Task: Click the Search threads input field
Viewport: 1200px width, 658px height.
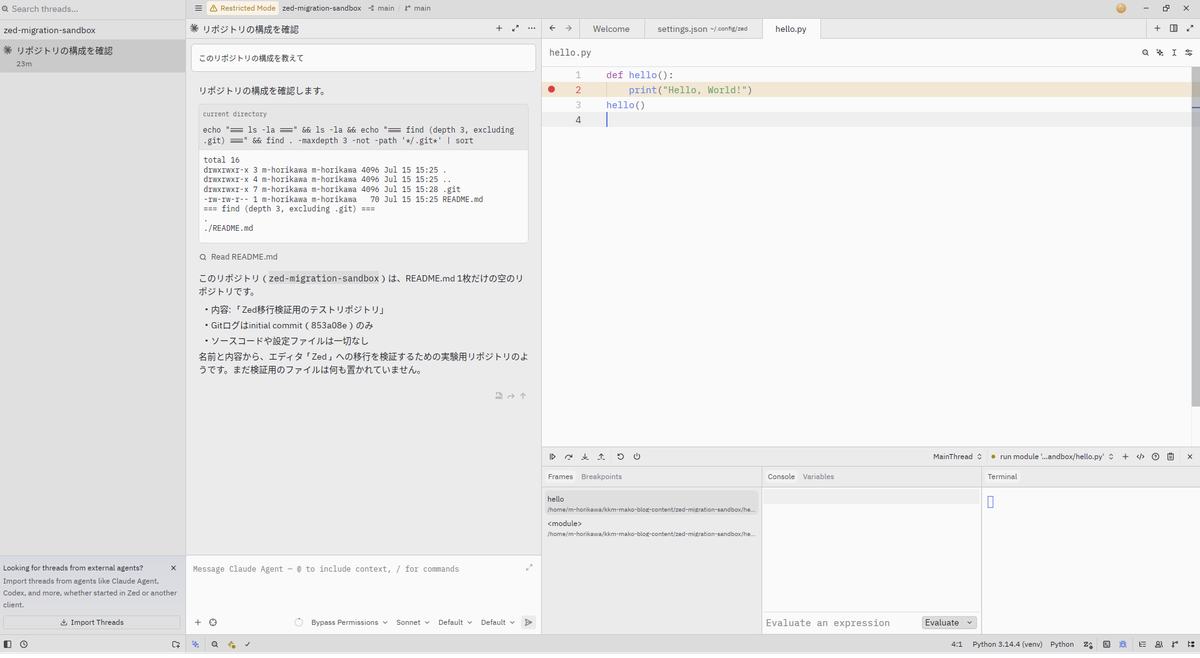Action: [x=92, y=8]
